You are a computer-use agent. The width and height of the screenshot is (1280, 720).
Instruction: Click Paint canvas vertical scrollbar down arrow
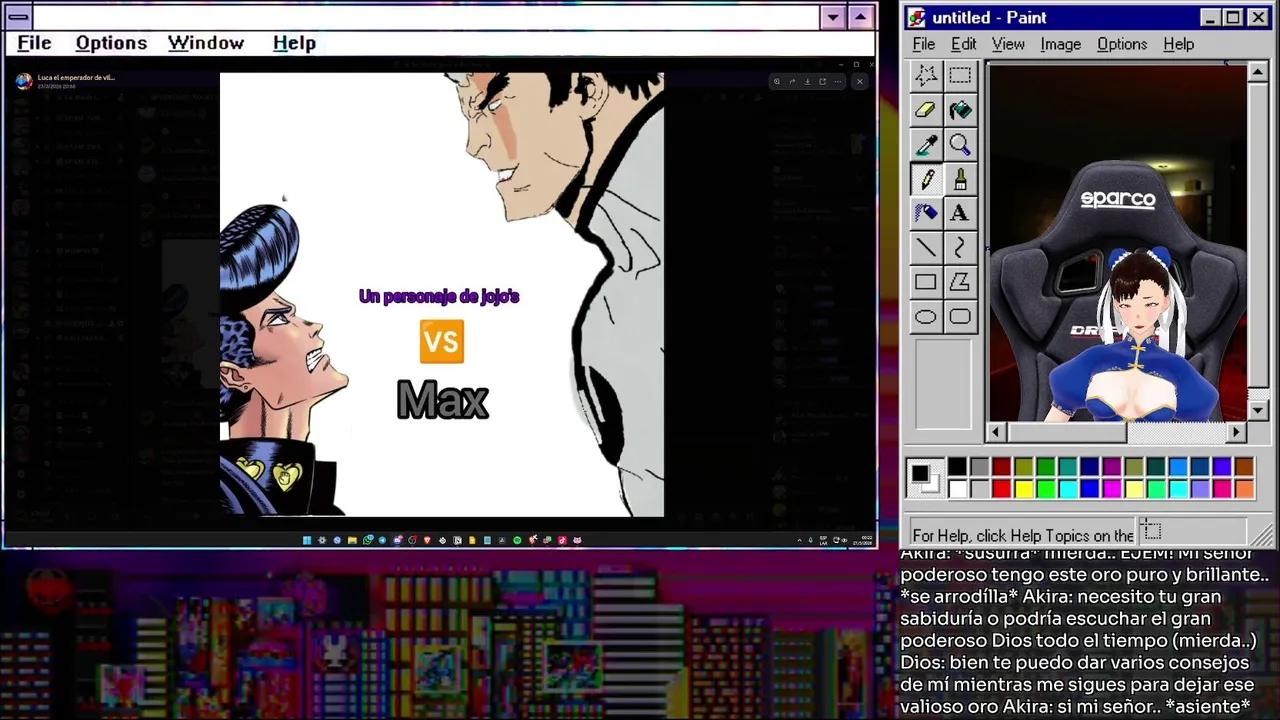1258,410
